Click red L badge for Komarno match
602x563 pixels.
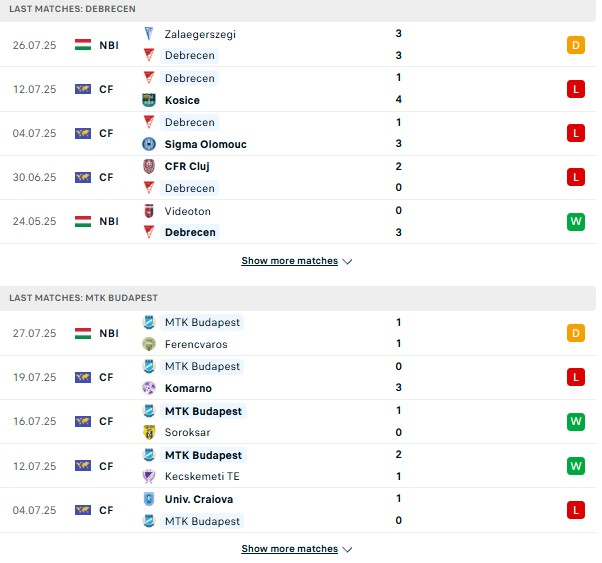coord(576,377)
